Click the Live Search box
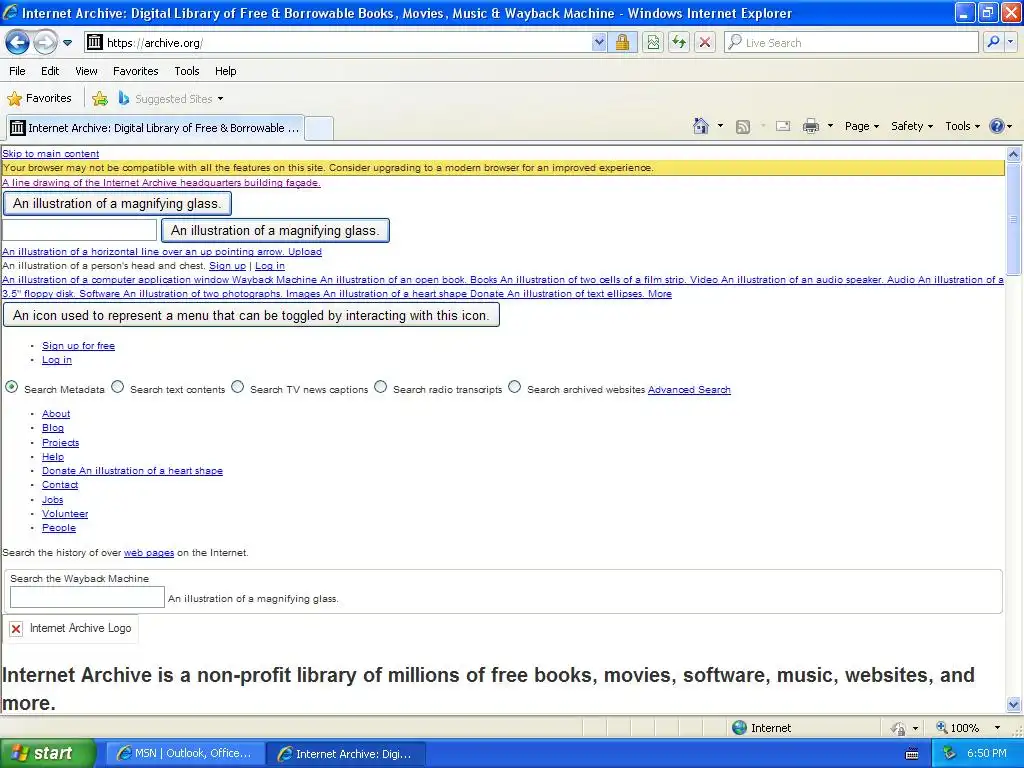This screenshot has width=1024, height=768. coord(852,42)
